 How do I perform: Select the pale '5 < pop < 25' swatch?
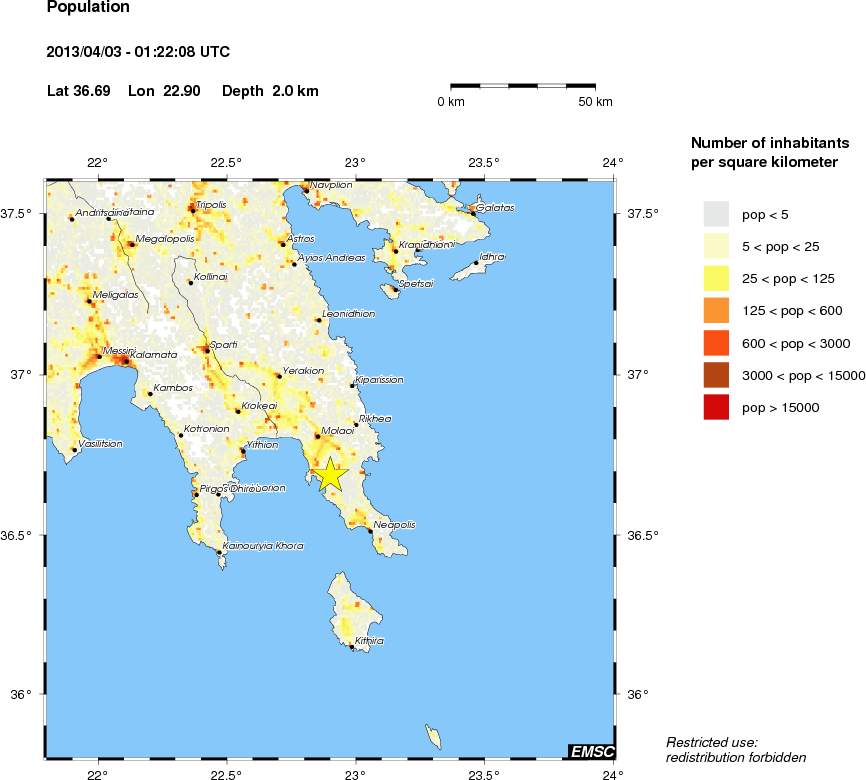click(x=716, y=246)
